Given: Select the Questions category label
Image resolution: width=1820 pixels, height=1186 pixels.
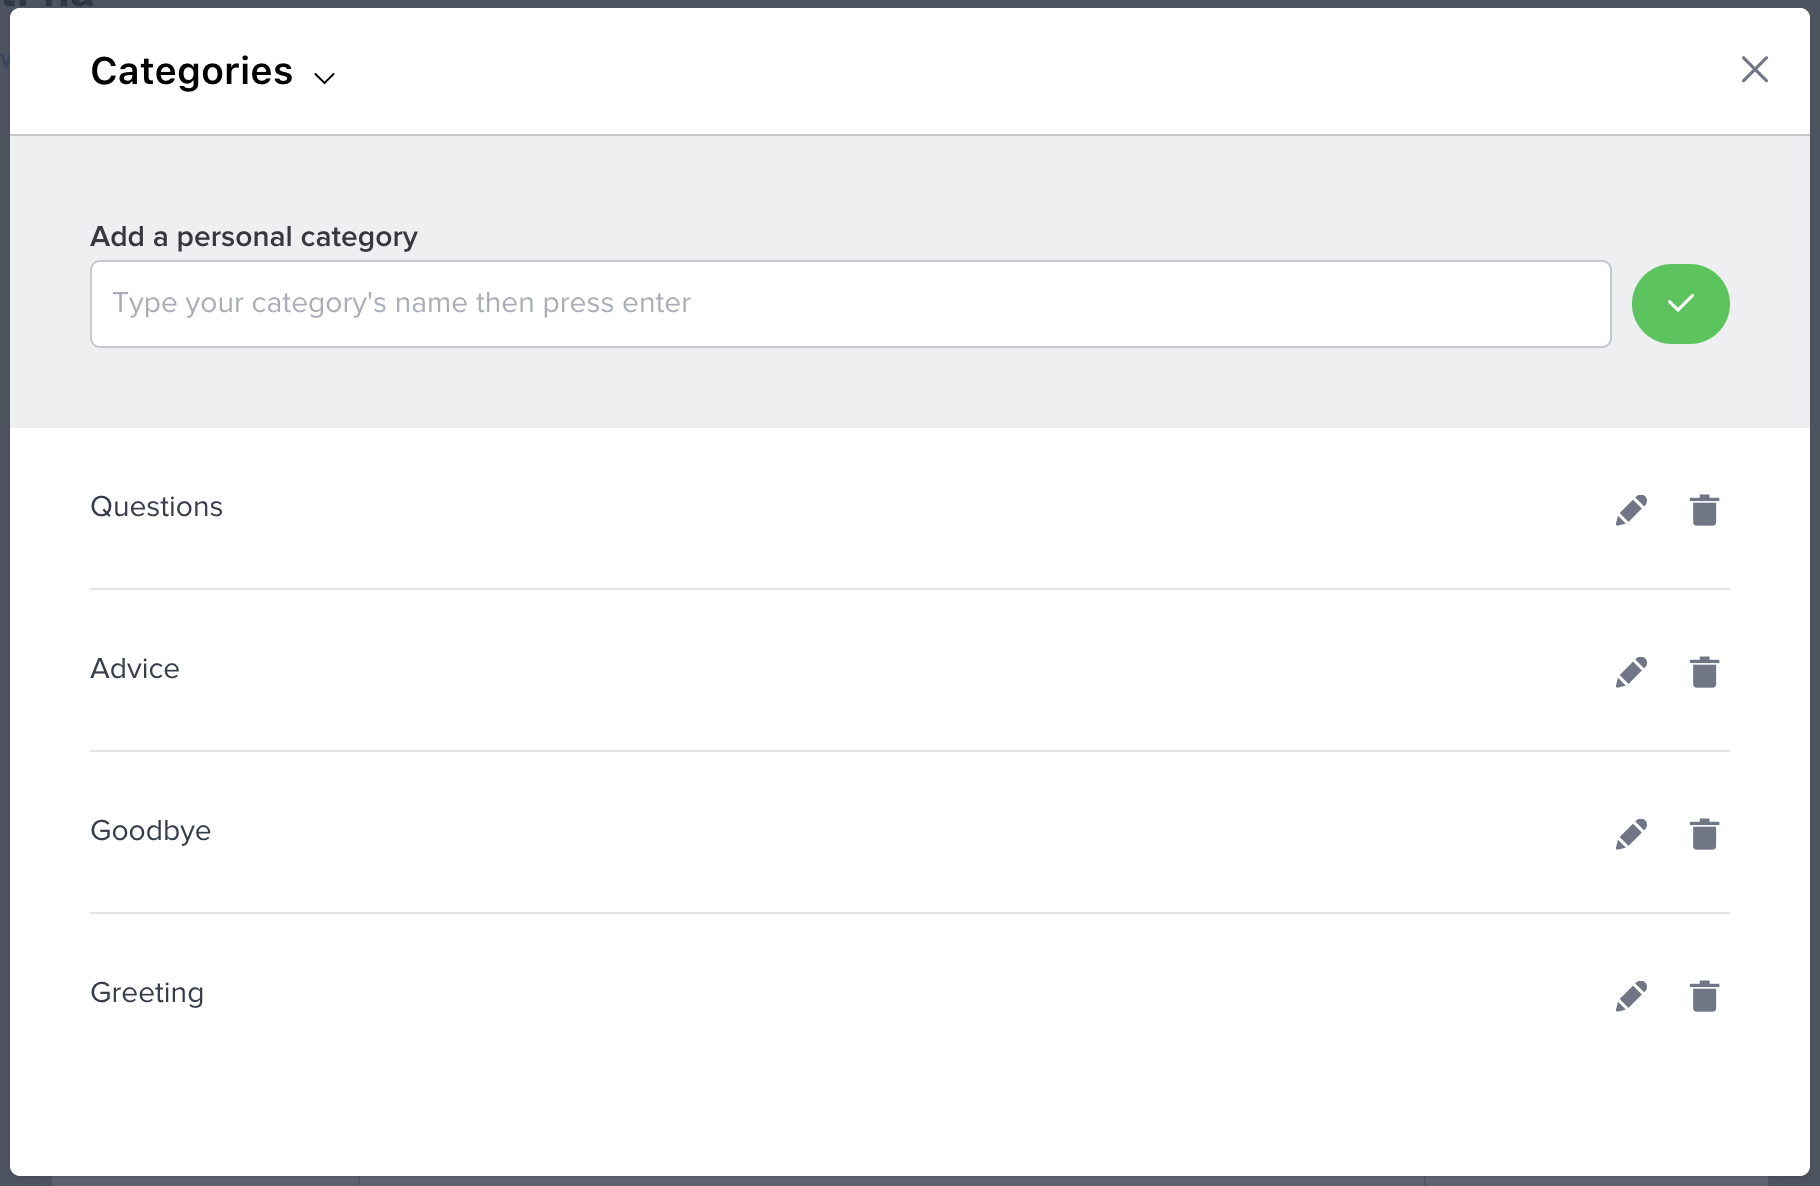Looking at the screenshot, I should click(157, 507).
